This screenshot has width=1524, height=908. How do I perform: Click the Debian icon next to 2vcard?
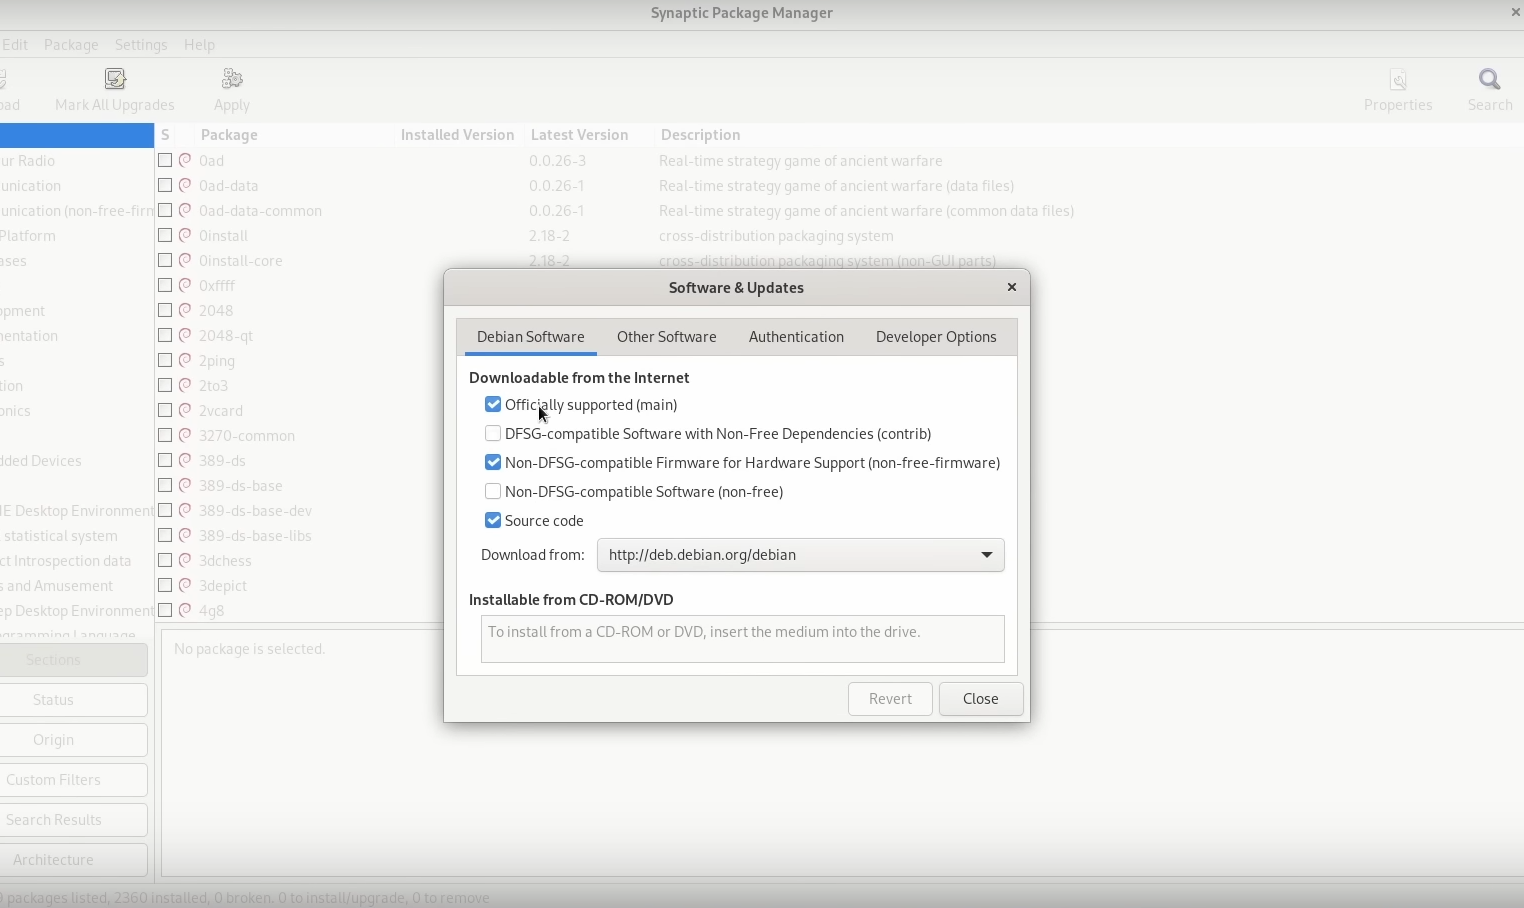185,410
